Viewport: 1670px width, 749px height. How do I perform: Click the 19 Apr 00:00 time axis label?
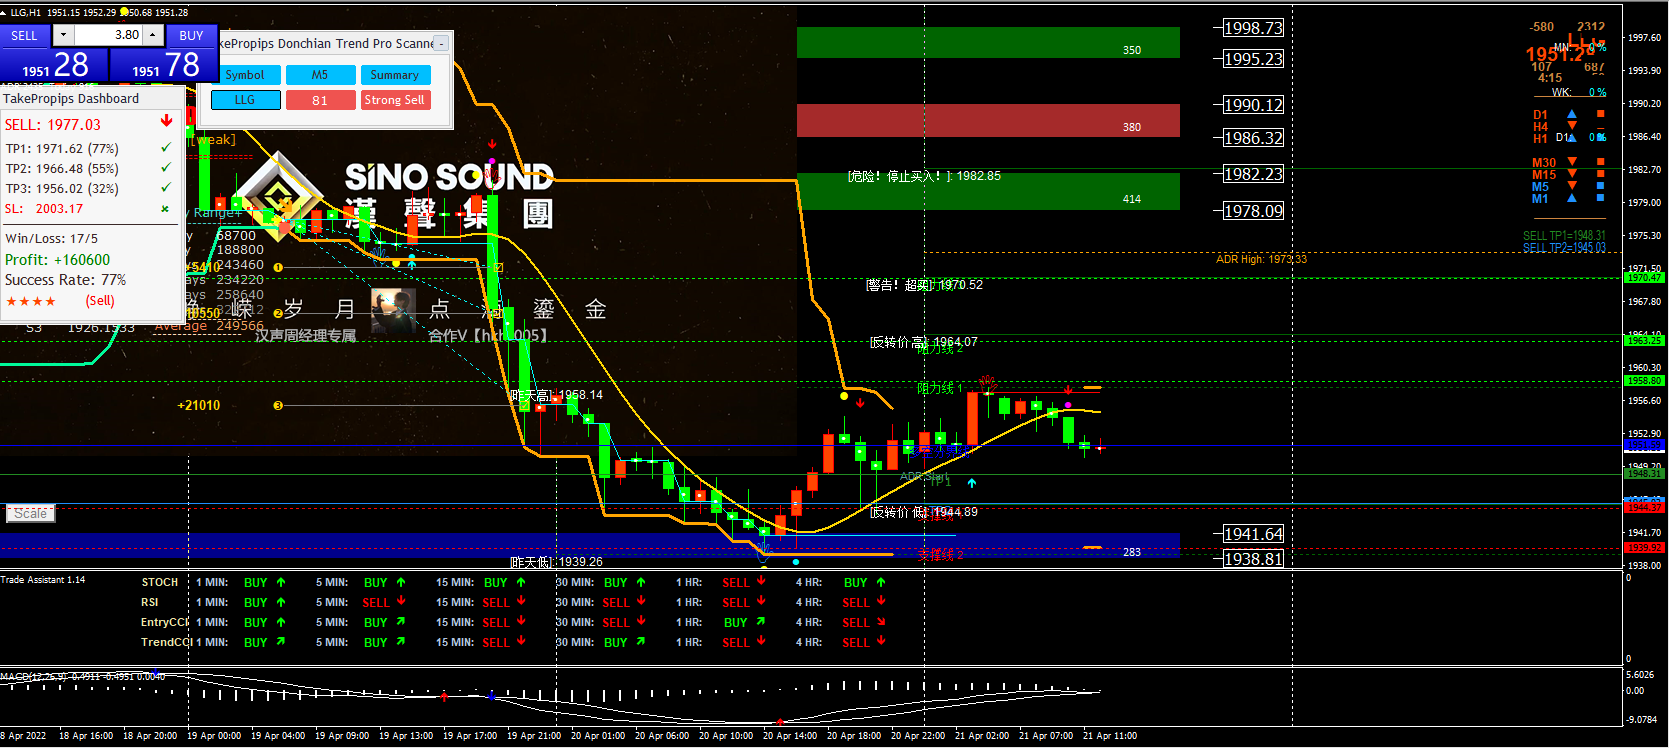tap(214, 736)
